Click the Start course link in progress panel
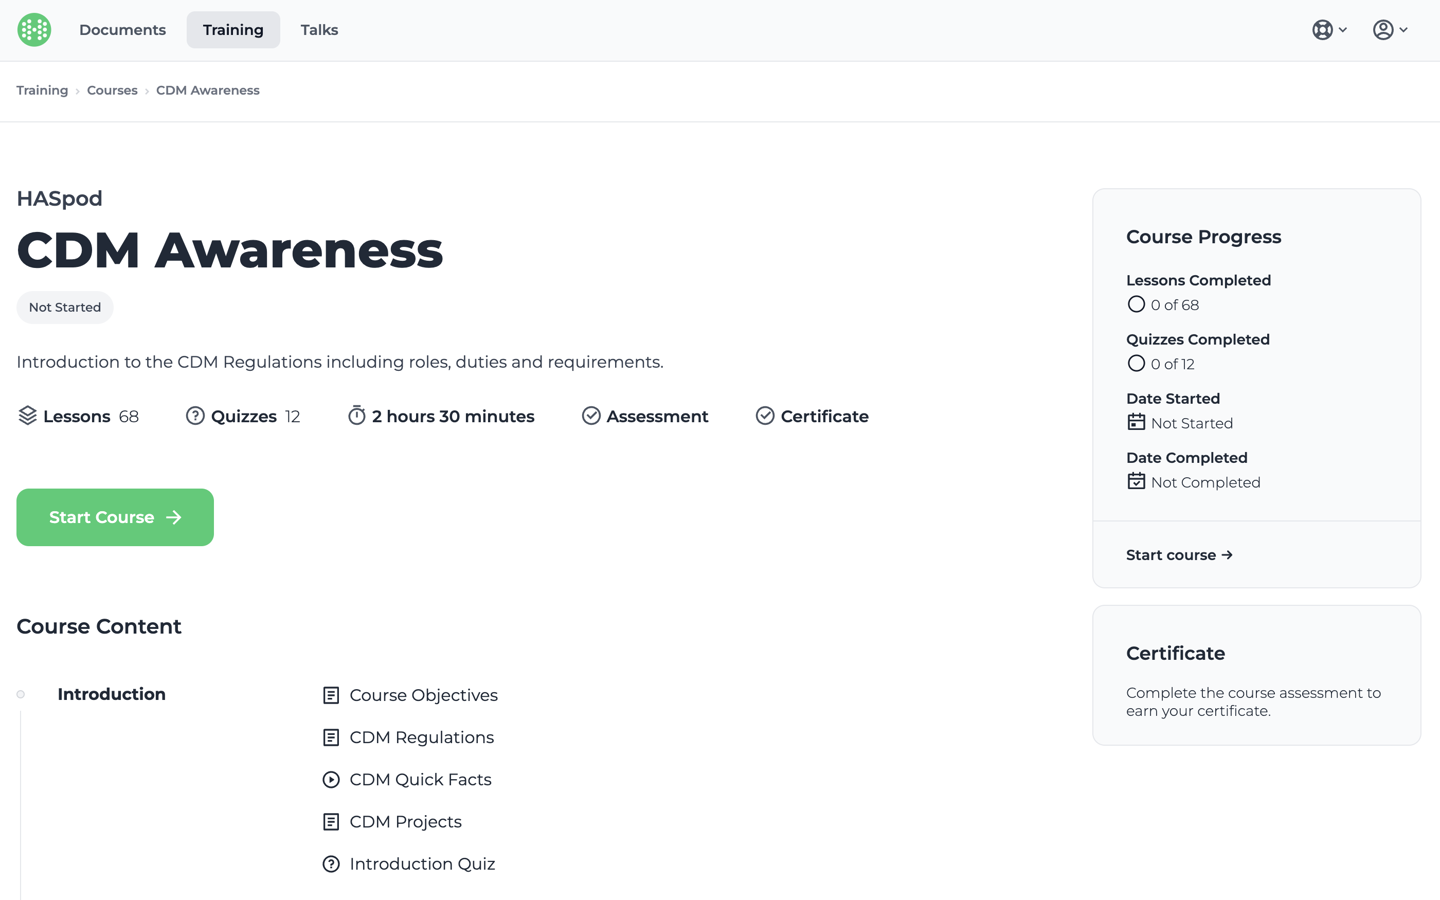The width and height of the screenshot is (1440, 900). coord(1179,555)
